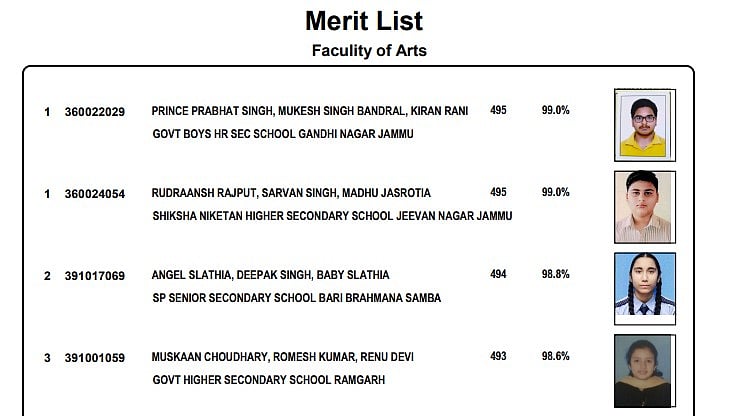
Task: Click the Faculty of Arts subtitle
Action: (x=369, y=50)
